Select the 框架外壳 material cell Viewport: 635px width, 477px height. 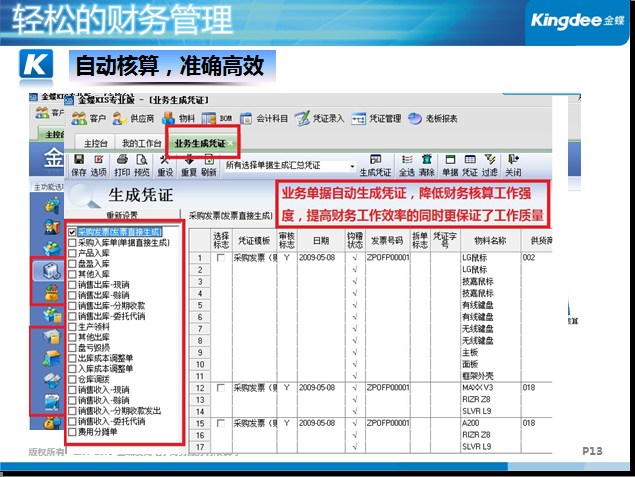click(490, 376)
